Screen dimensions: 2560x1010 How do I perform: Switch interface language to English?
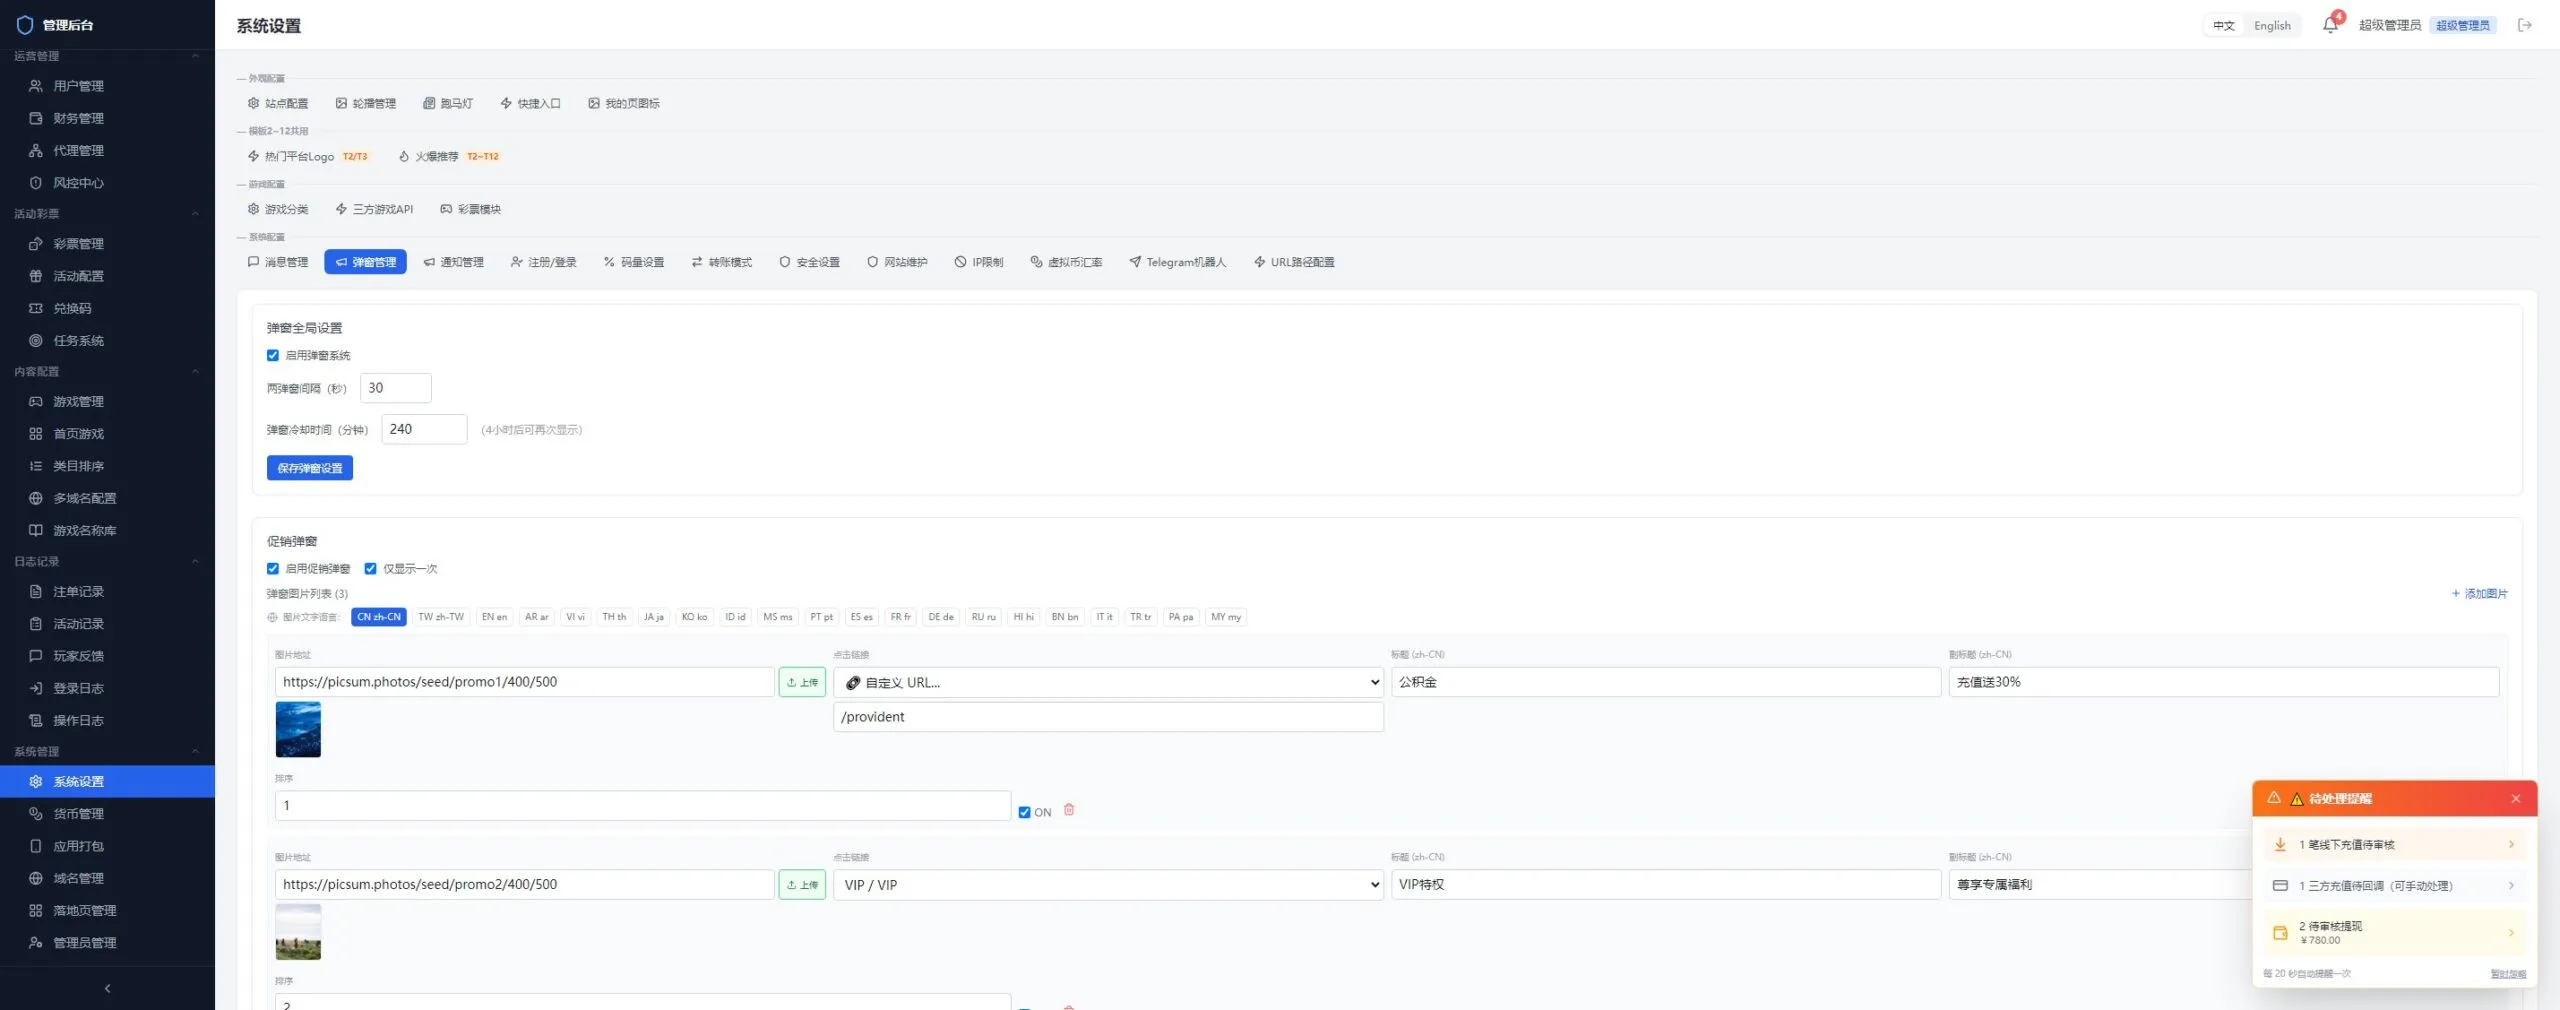[2272, 26]
